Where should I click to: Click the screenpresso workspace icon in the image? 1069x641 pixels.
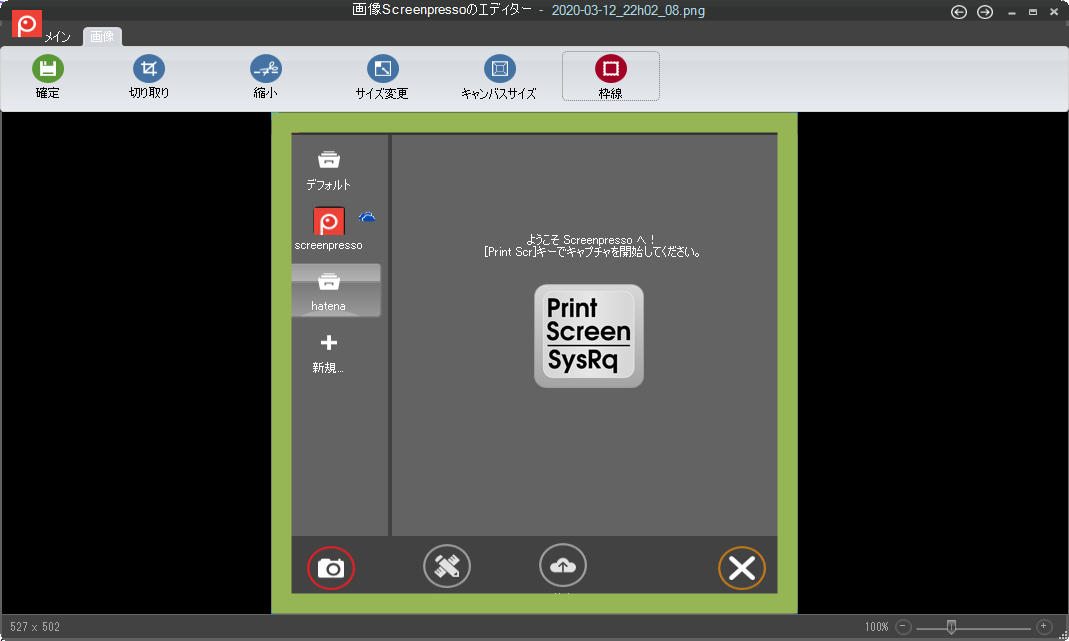point(329,222)
